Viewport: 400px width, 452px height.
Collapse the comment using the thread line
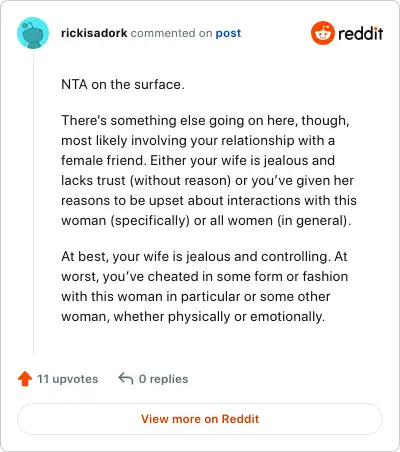coord(33,203)
